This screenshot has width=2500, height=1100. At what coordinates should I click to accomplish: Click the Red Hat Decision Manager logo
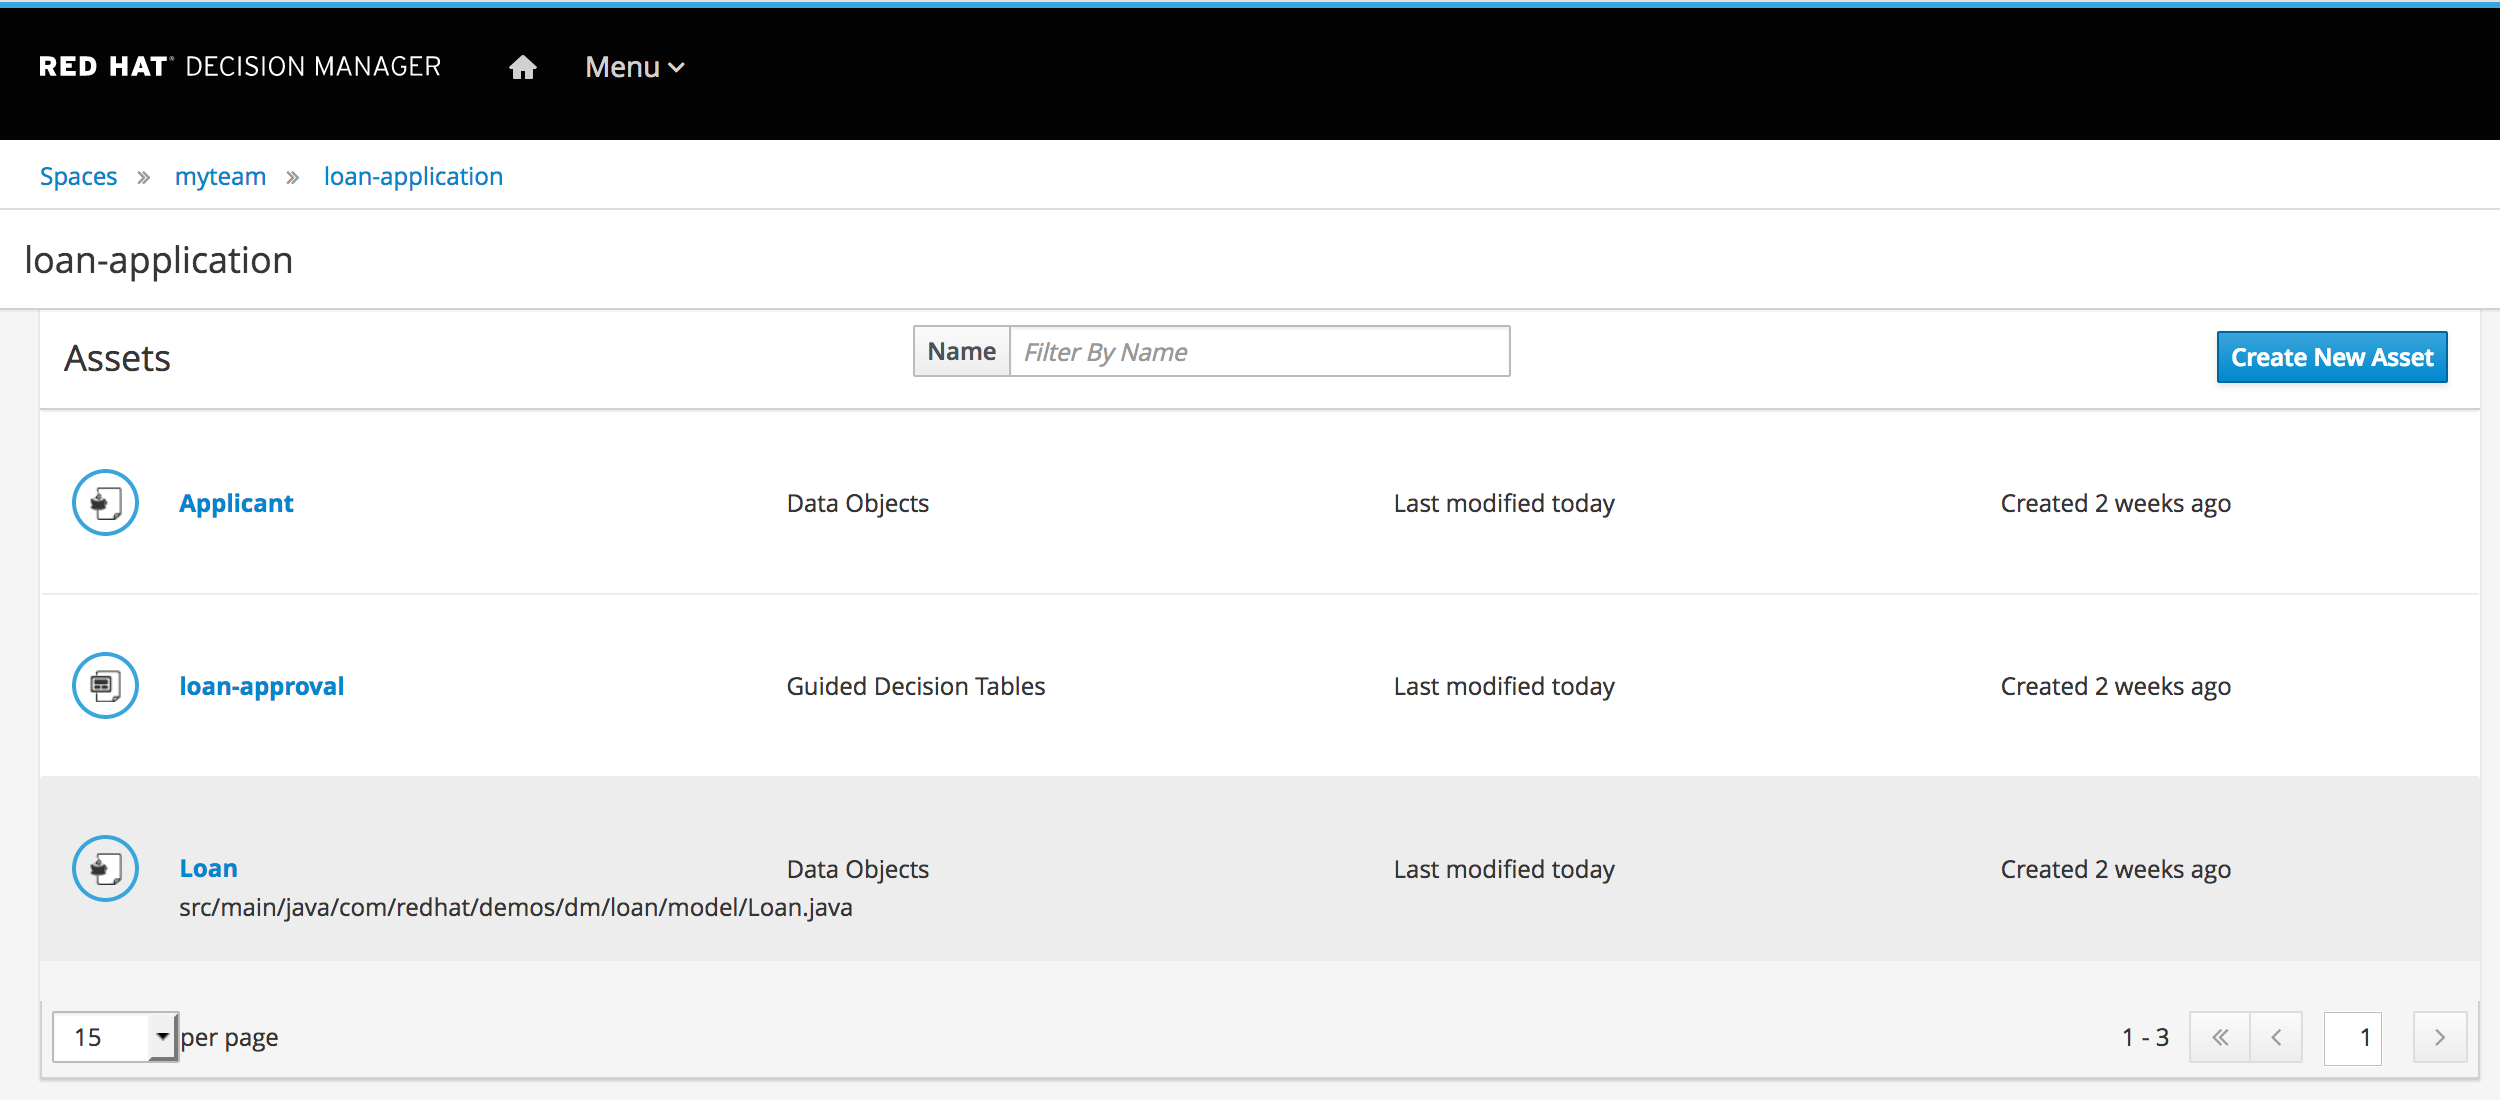click(x=240, y=67)
